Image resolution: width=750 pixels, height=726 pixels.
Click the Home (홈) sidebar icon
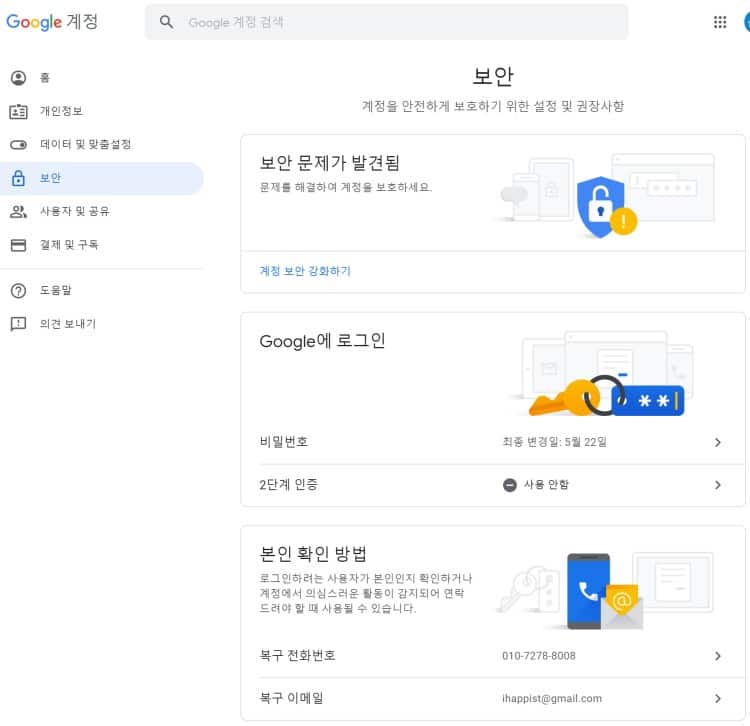(x=18, y=78)
